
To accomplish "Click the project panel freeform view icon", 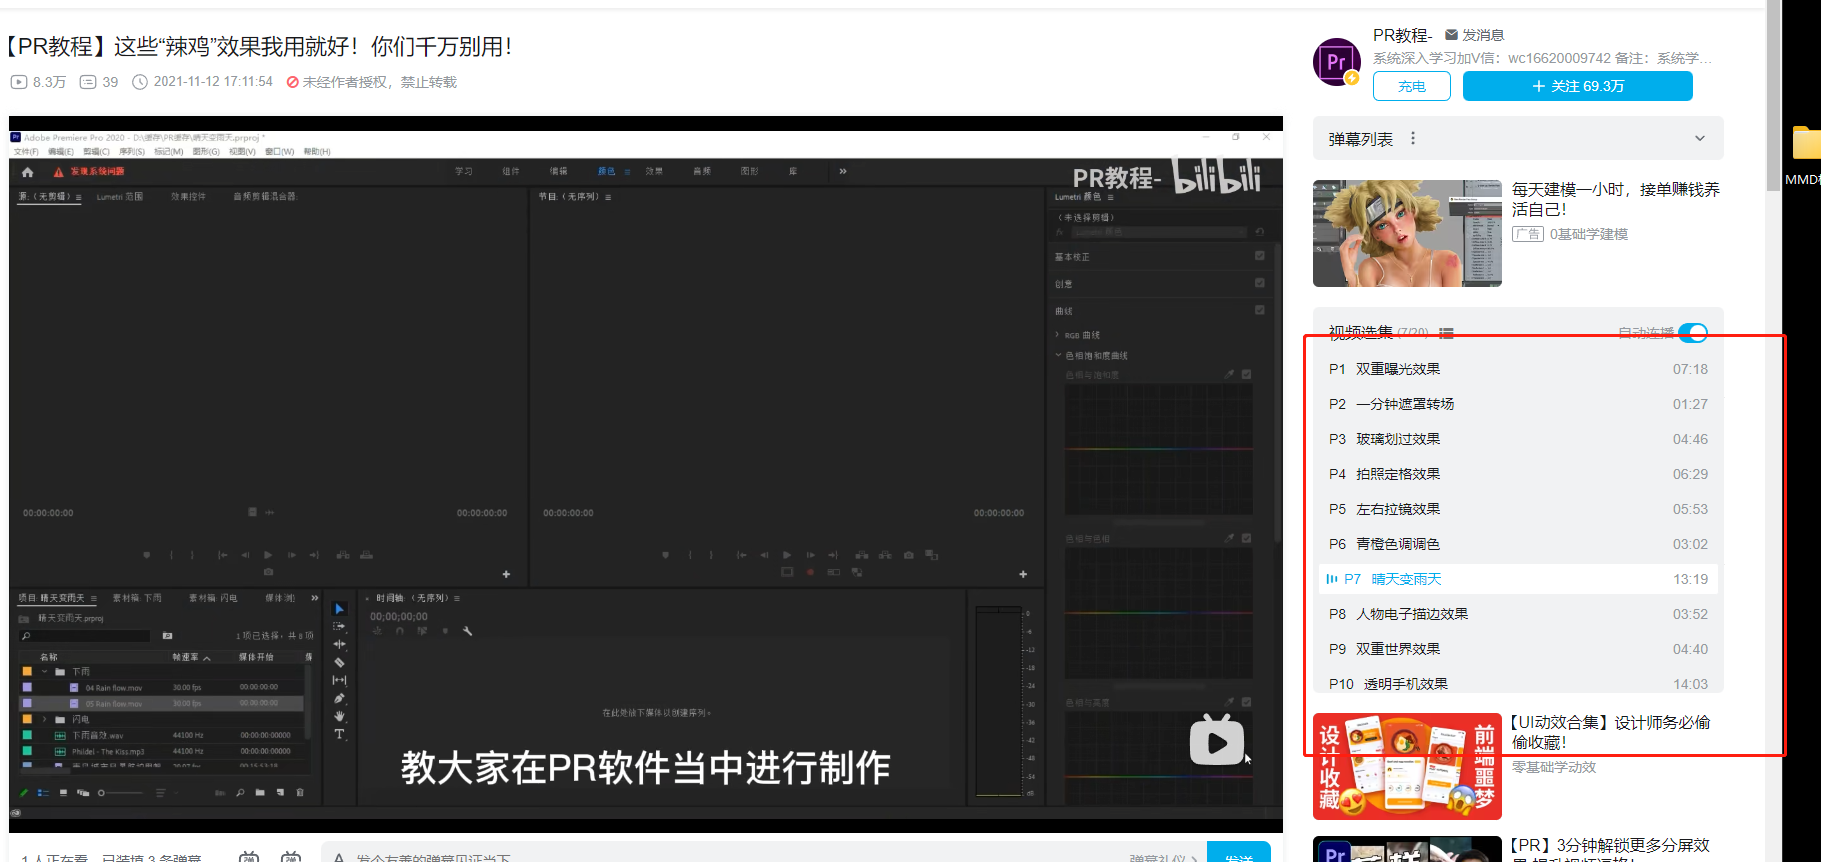I will click(x=83, y=792).
